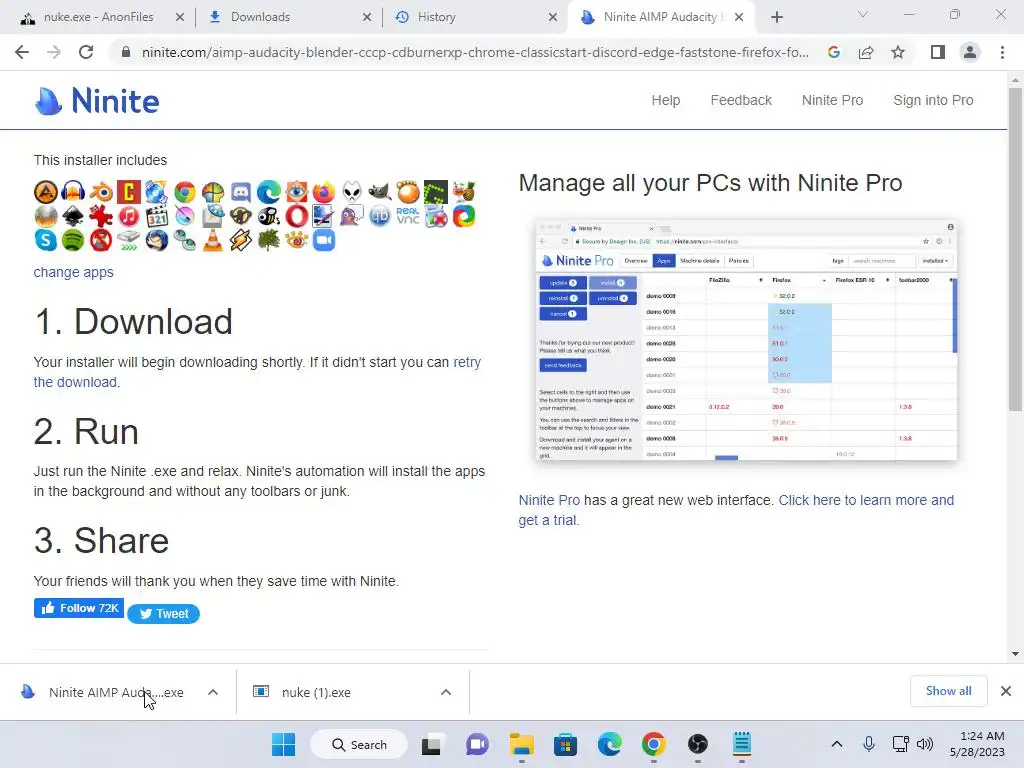Expand options for Ninite AIMP download item
This screenshot has height=768, width=1024.
pos(213,692)
